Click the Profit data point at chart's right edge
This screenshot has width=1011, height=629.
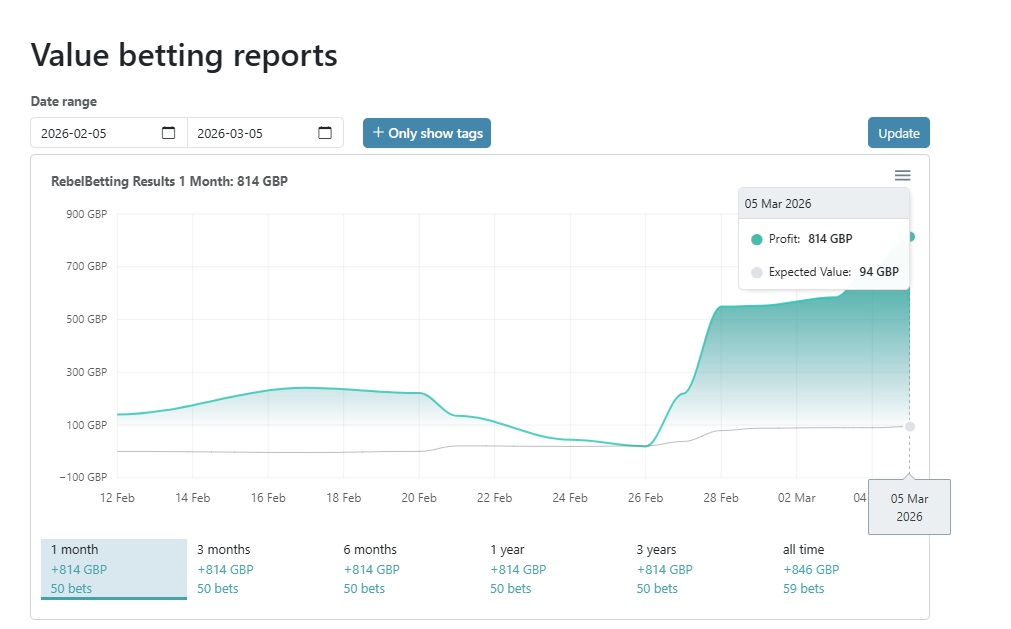[x=909, y=237]
